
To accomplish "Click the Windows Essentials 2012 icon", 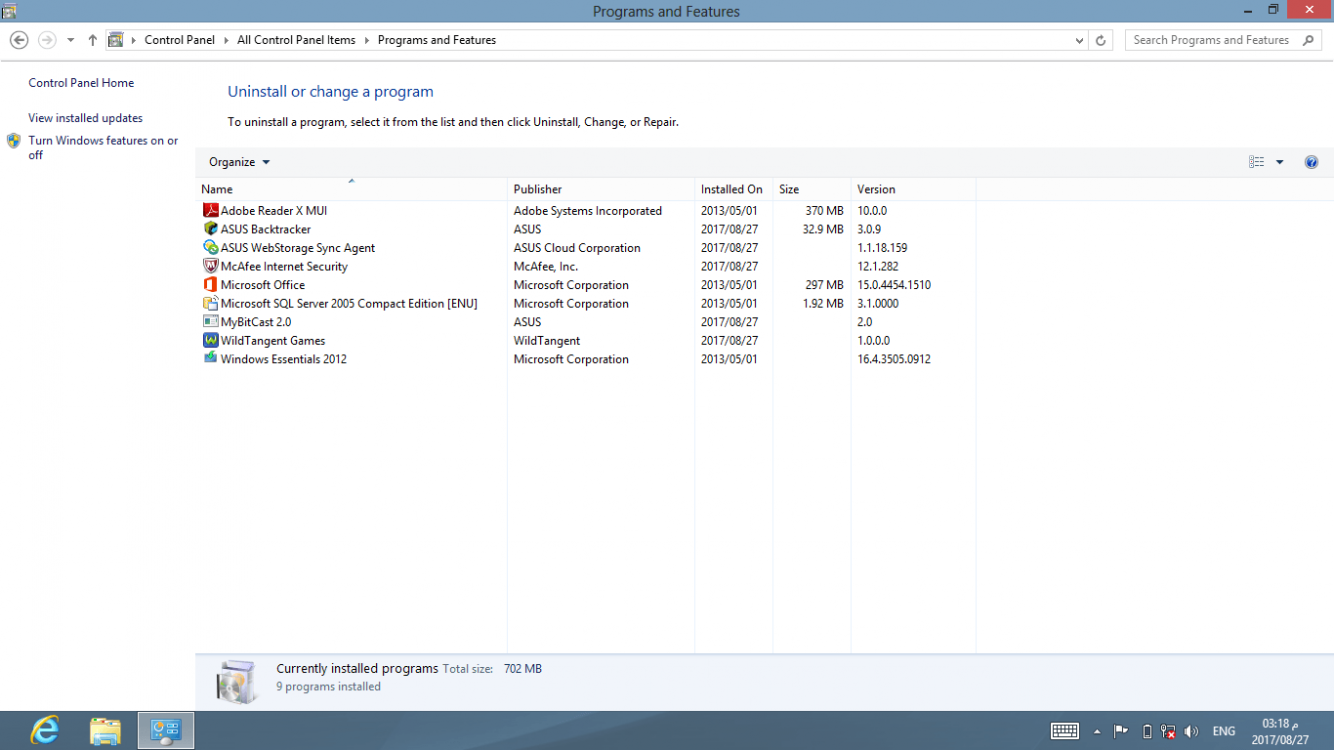I will (x=210, y=359).
